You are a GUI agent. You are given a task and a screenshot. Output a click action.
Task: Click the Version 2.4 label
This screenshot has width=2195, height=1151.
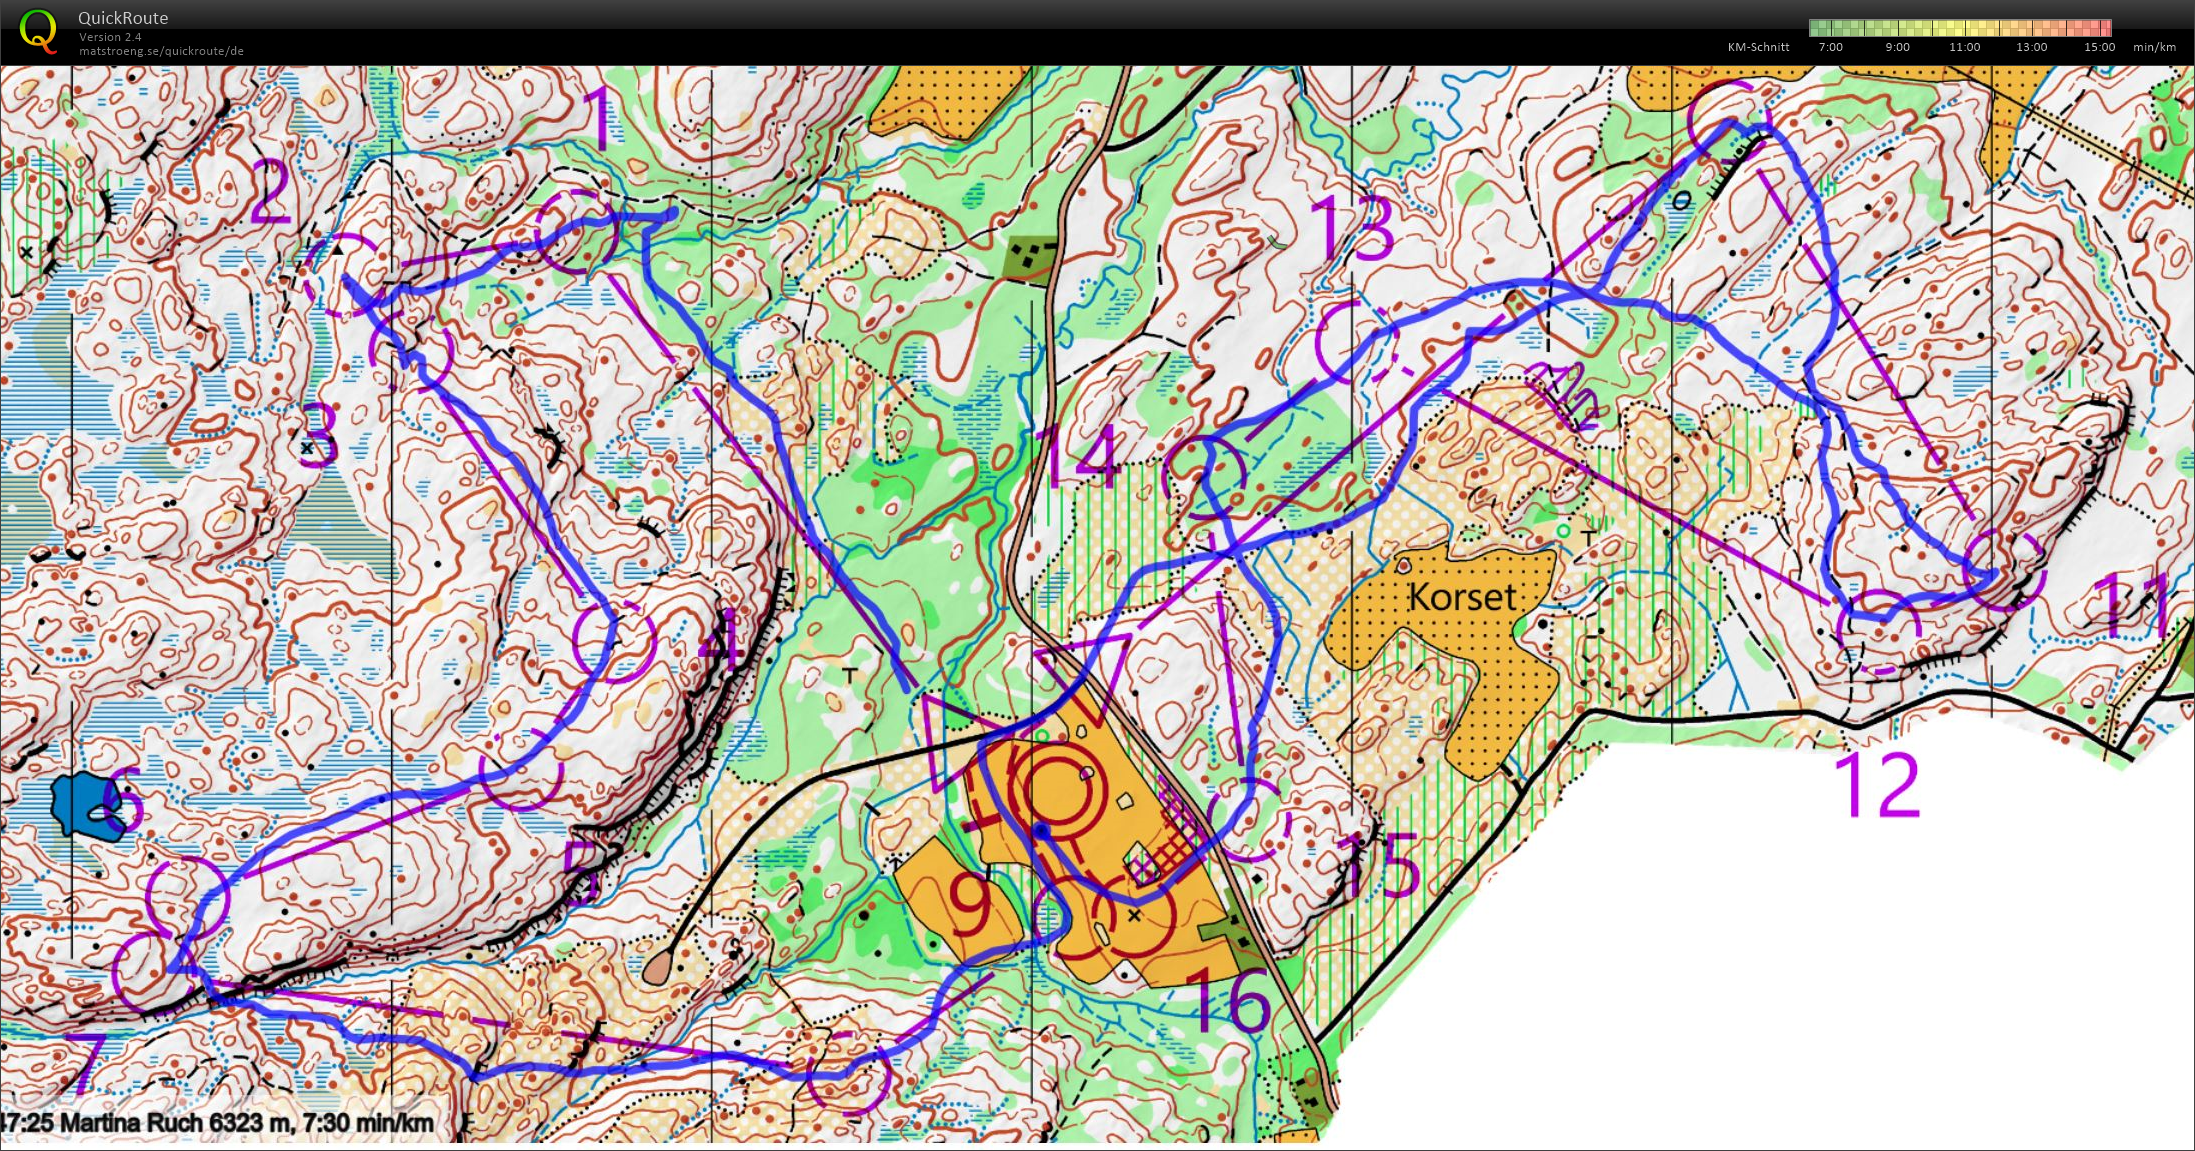[x=110, y=37]
